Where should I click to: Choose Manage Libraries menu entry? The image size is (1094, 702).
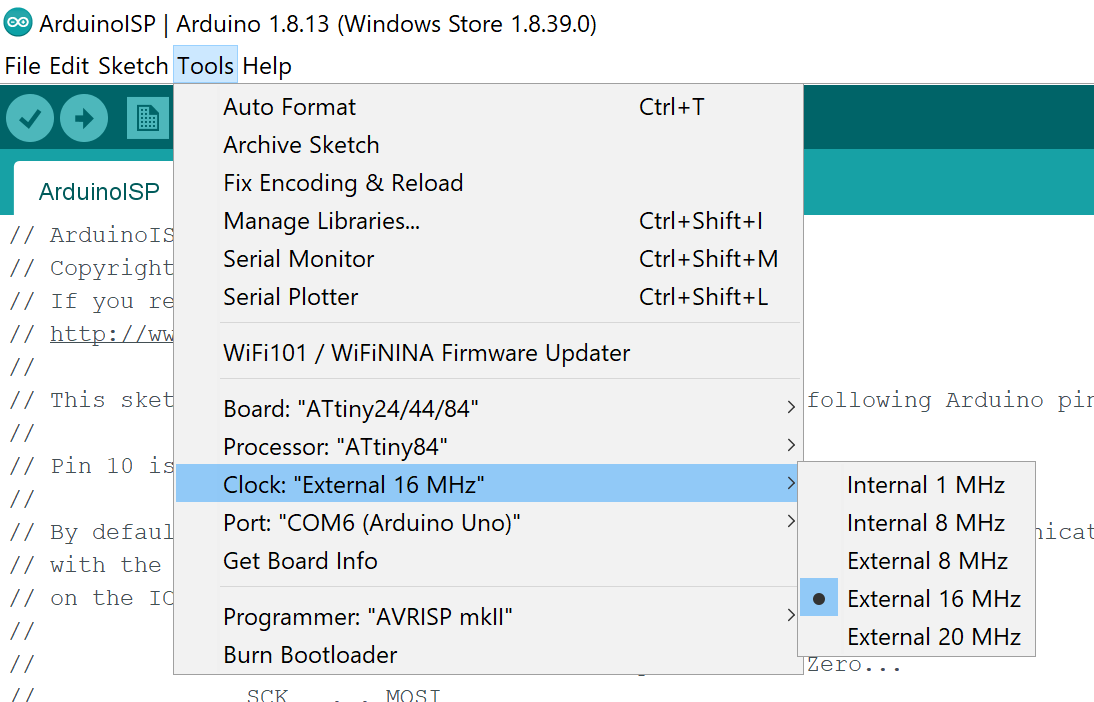(321, 221)
